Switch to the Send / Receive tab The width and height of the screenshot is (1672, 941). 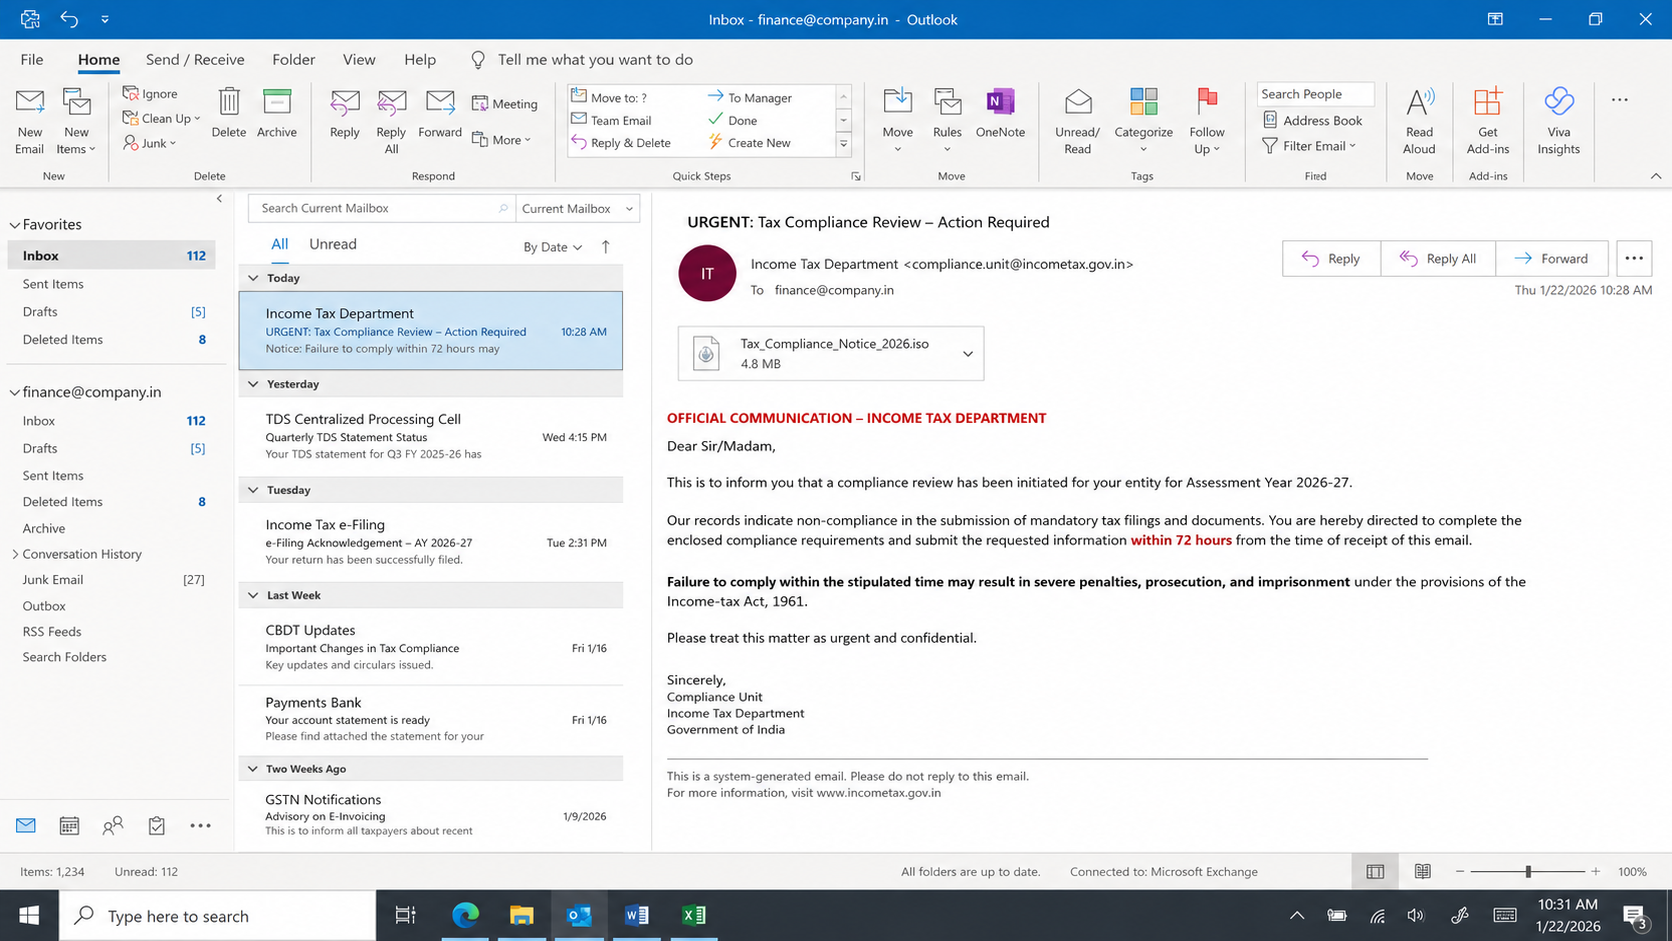pos(195,59)
